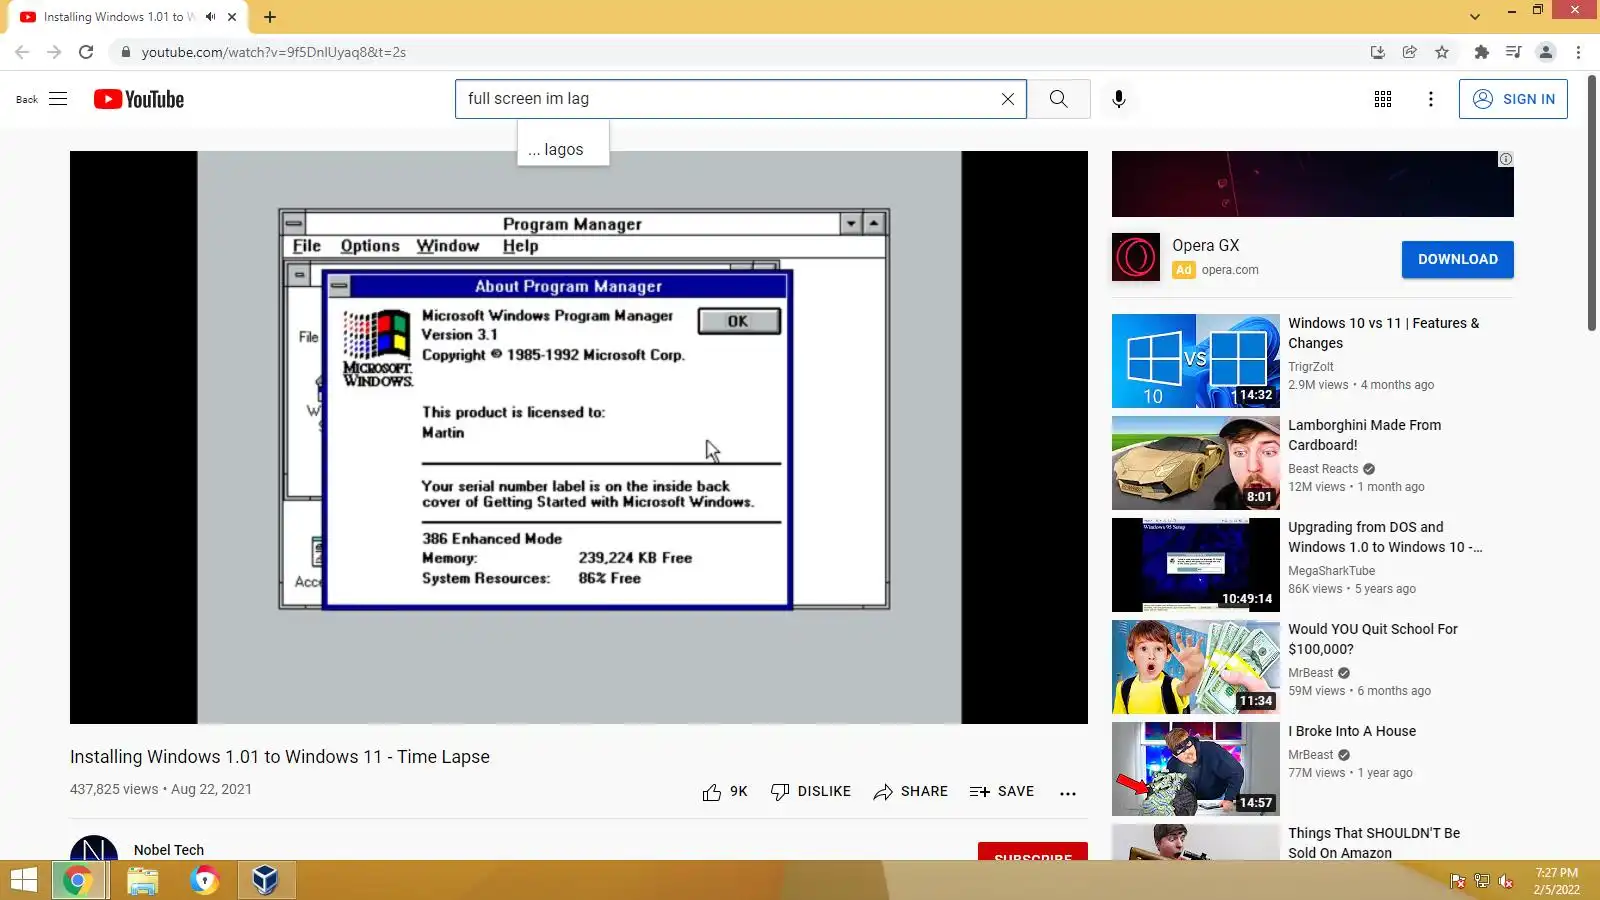Go back with the browser back arrow
Viewport: 1600px width, 900px height.
tap(22, 52)
